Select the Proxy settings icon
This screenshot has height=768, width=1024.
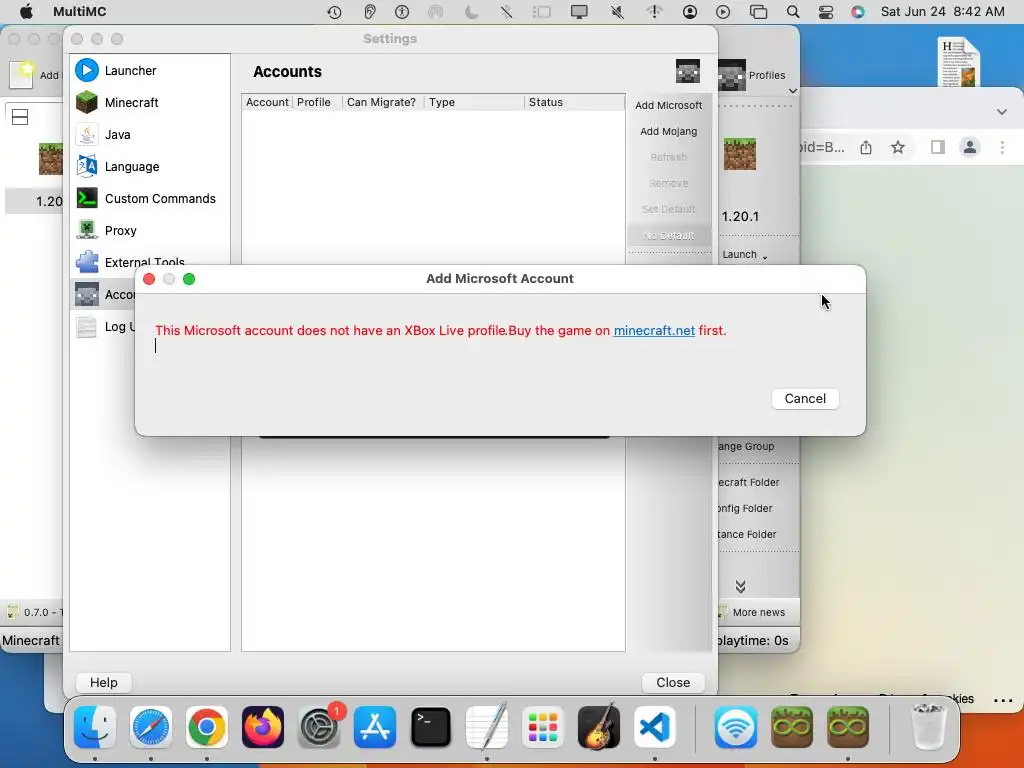(87, 231)
